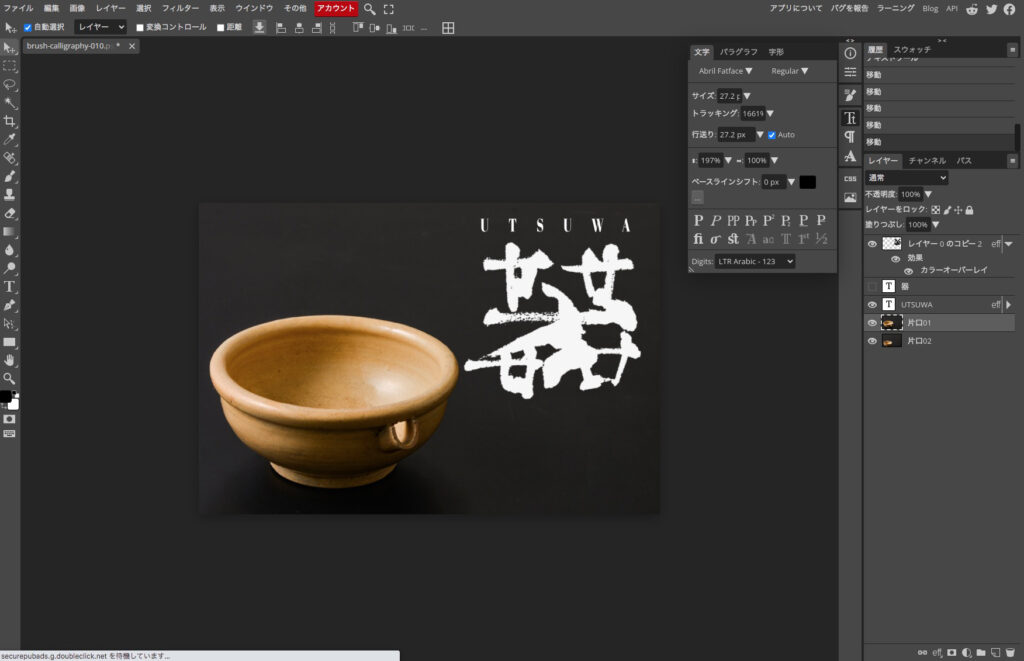Add a layer mask from bottom bar
The height and width of the screenshot is (661, 1024).
[952, 652]
